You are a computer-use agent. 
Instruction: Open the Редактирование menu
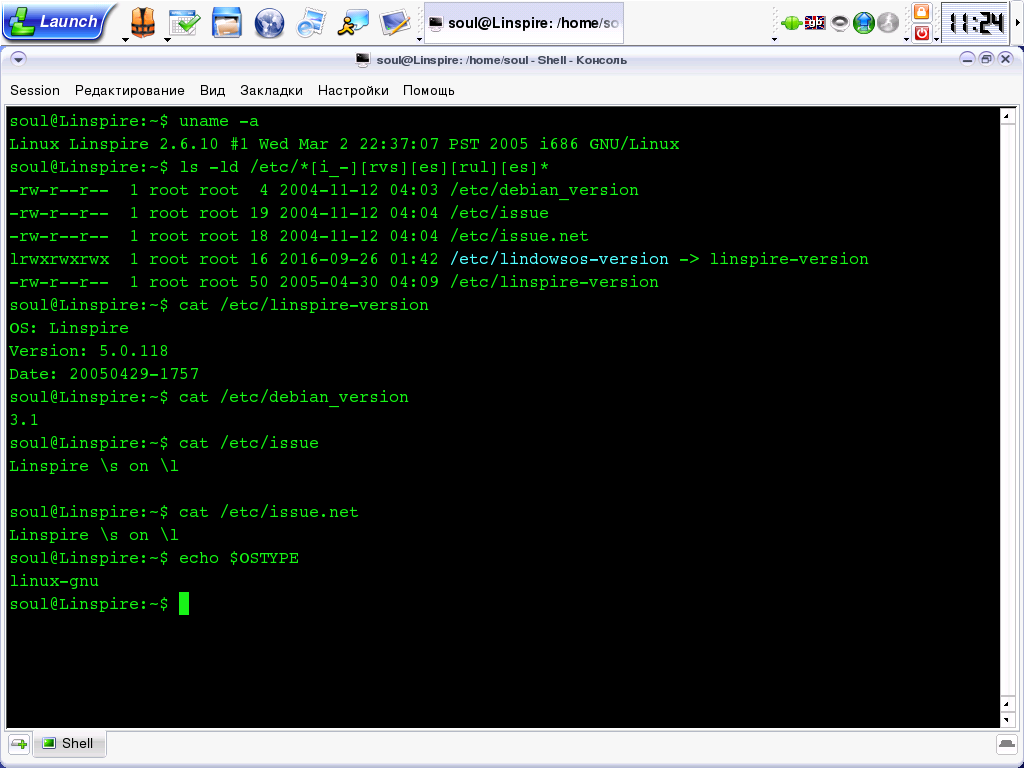(x=129, y=91)
